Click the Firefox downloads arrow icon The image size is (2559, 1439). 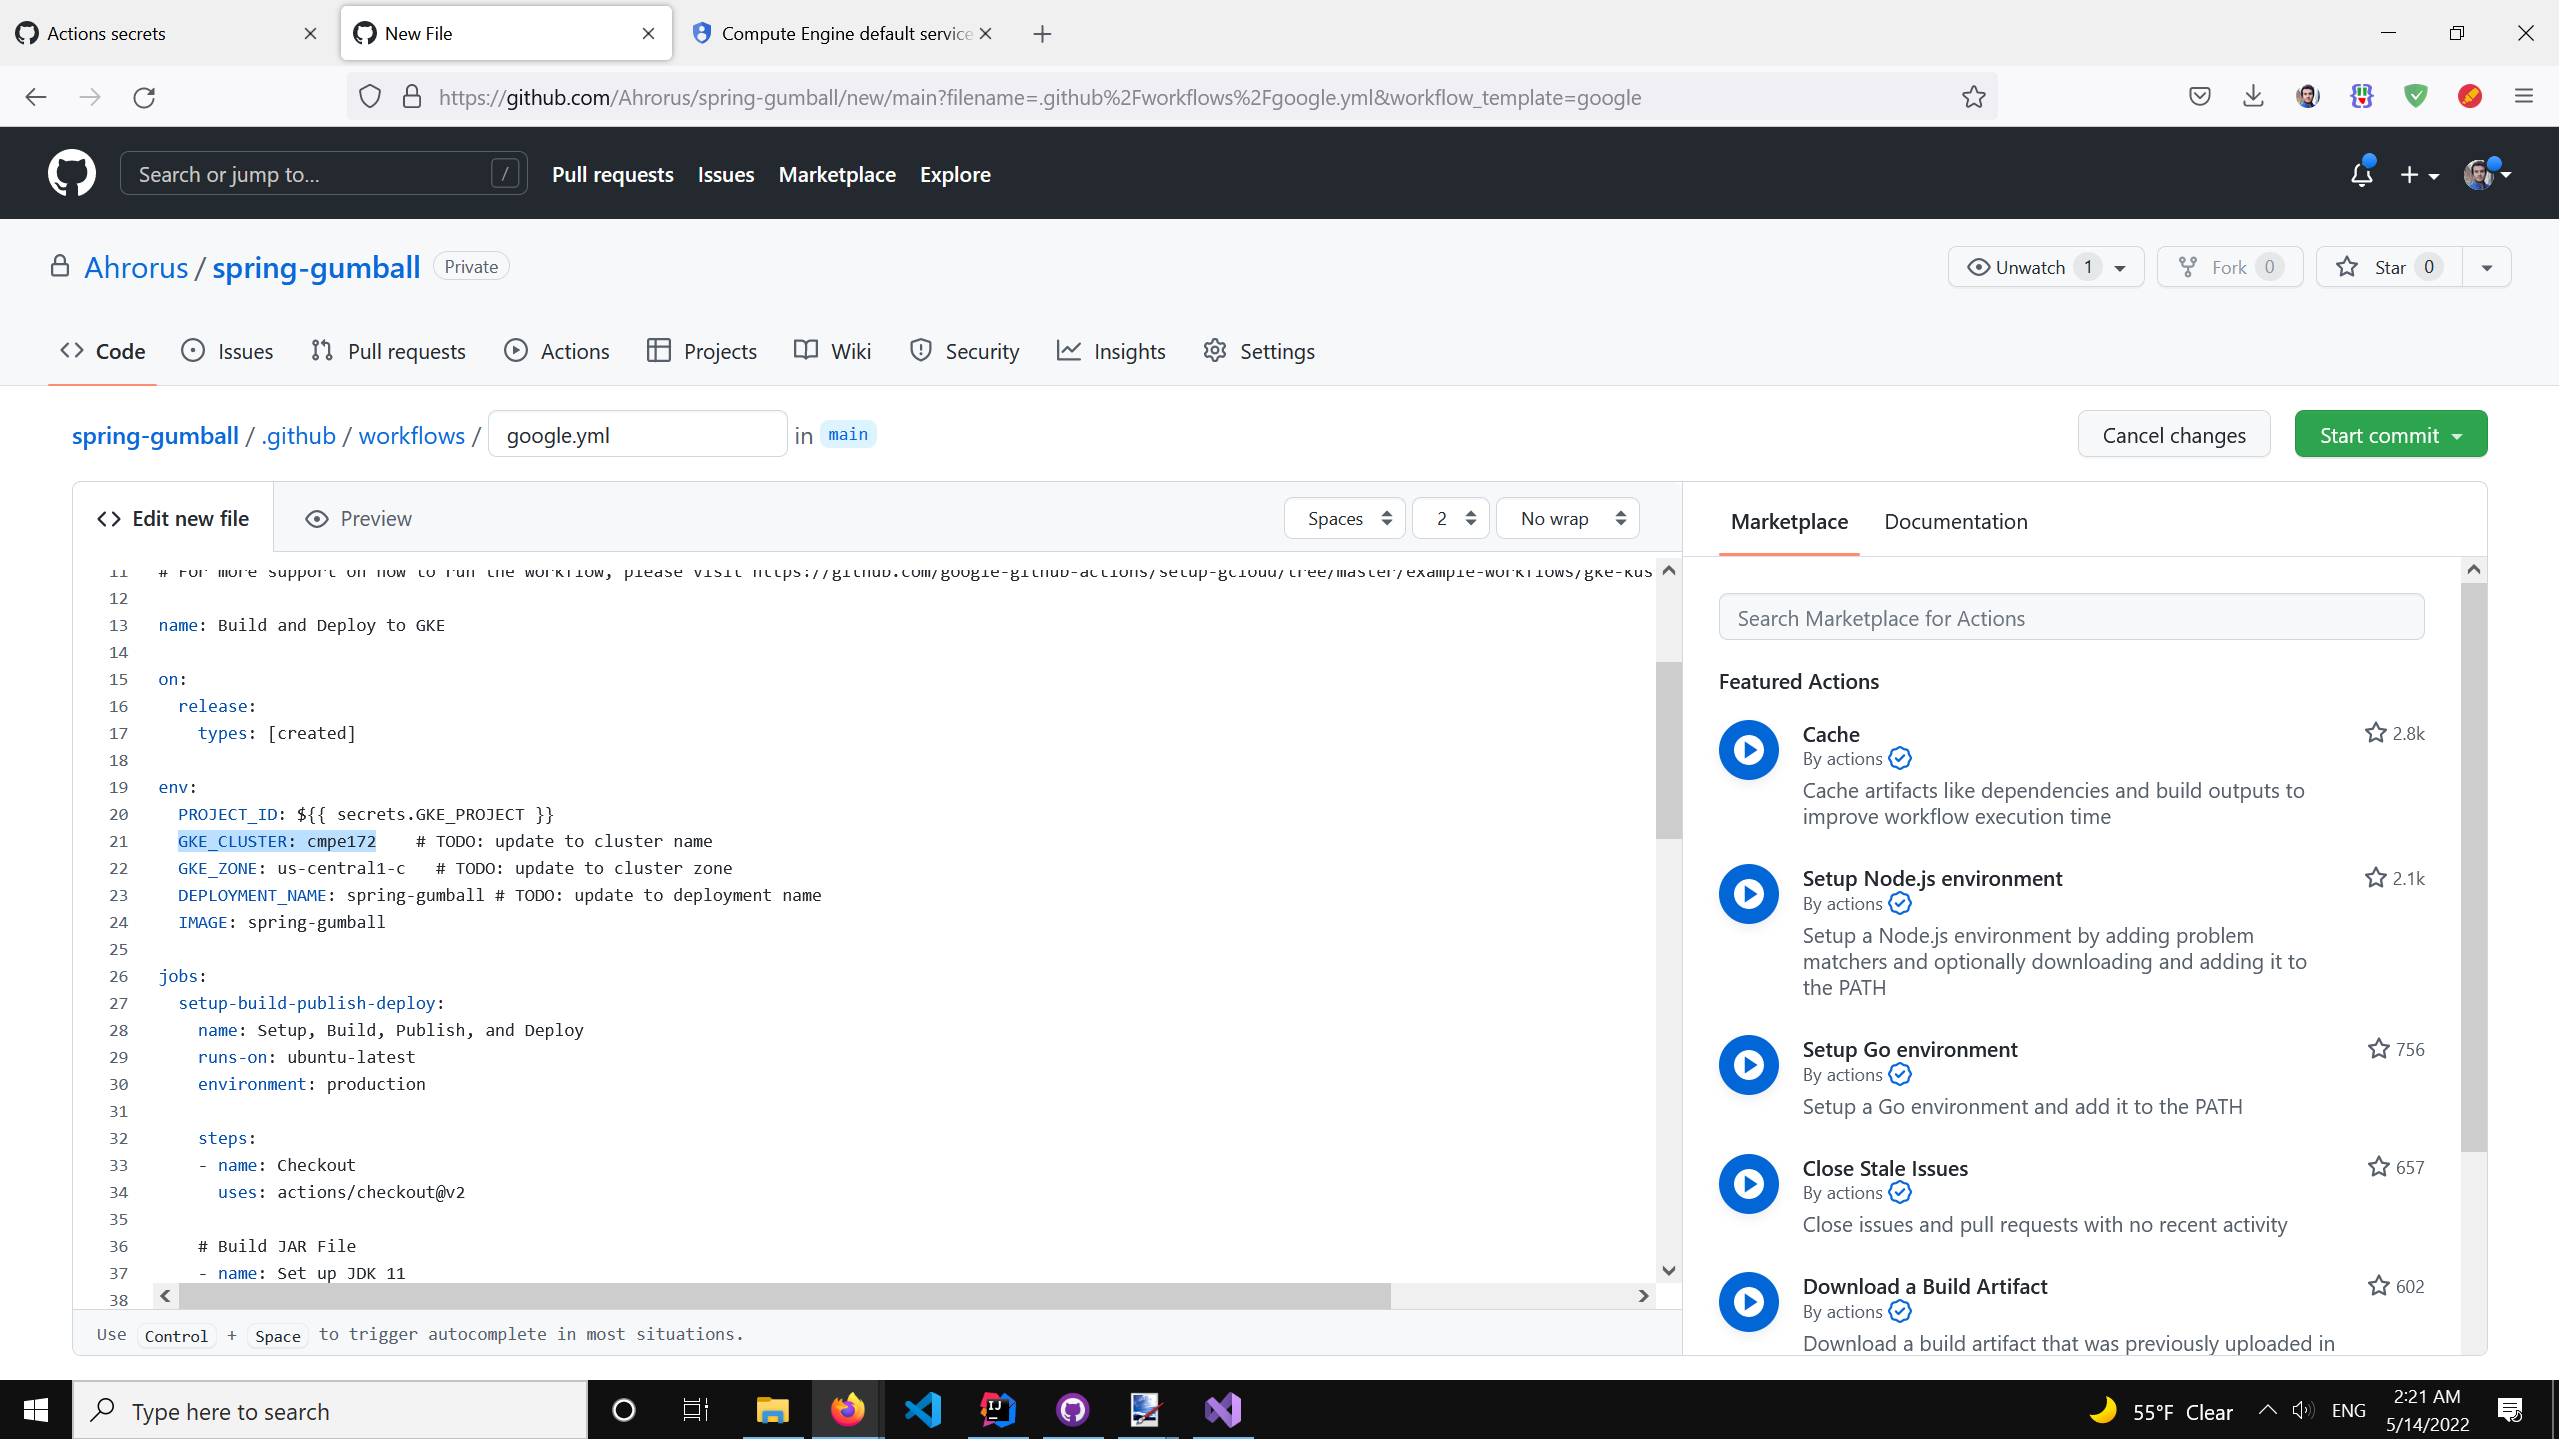coord(2253,97)
